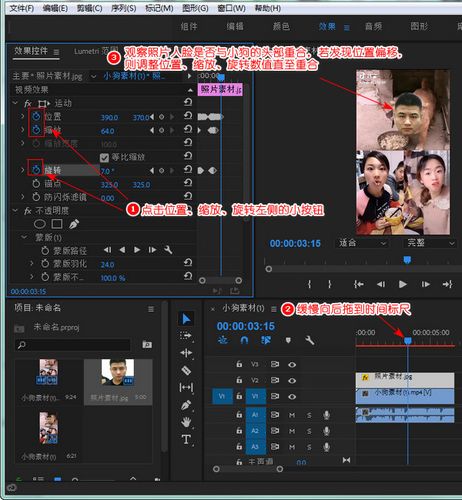Select the Type tool
This screenshot has width=462, height=500.
(x=186, y=439)
